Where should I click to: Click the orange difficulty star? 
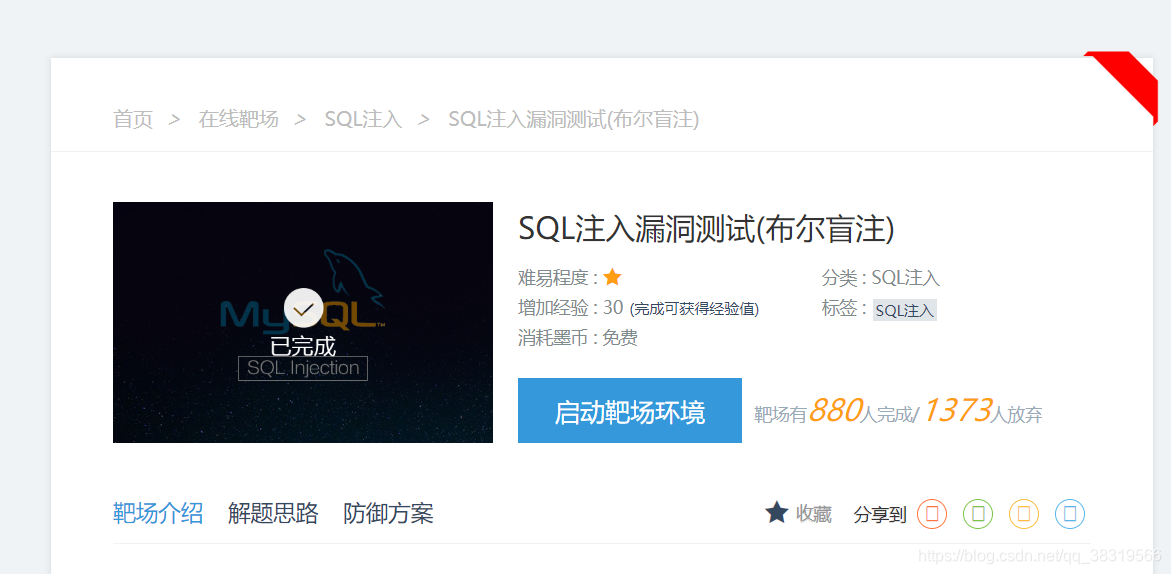(x=612, y=278)
